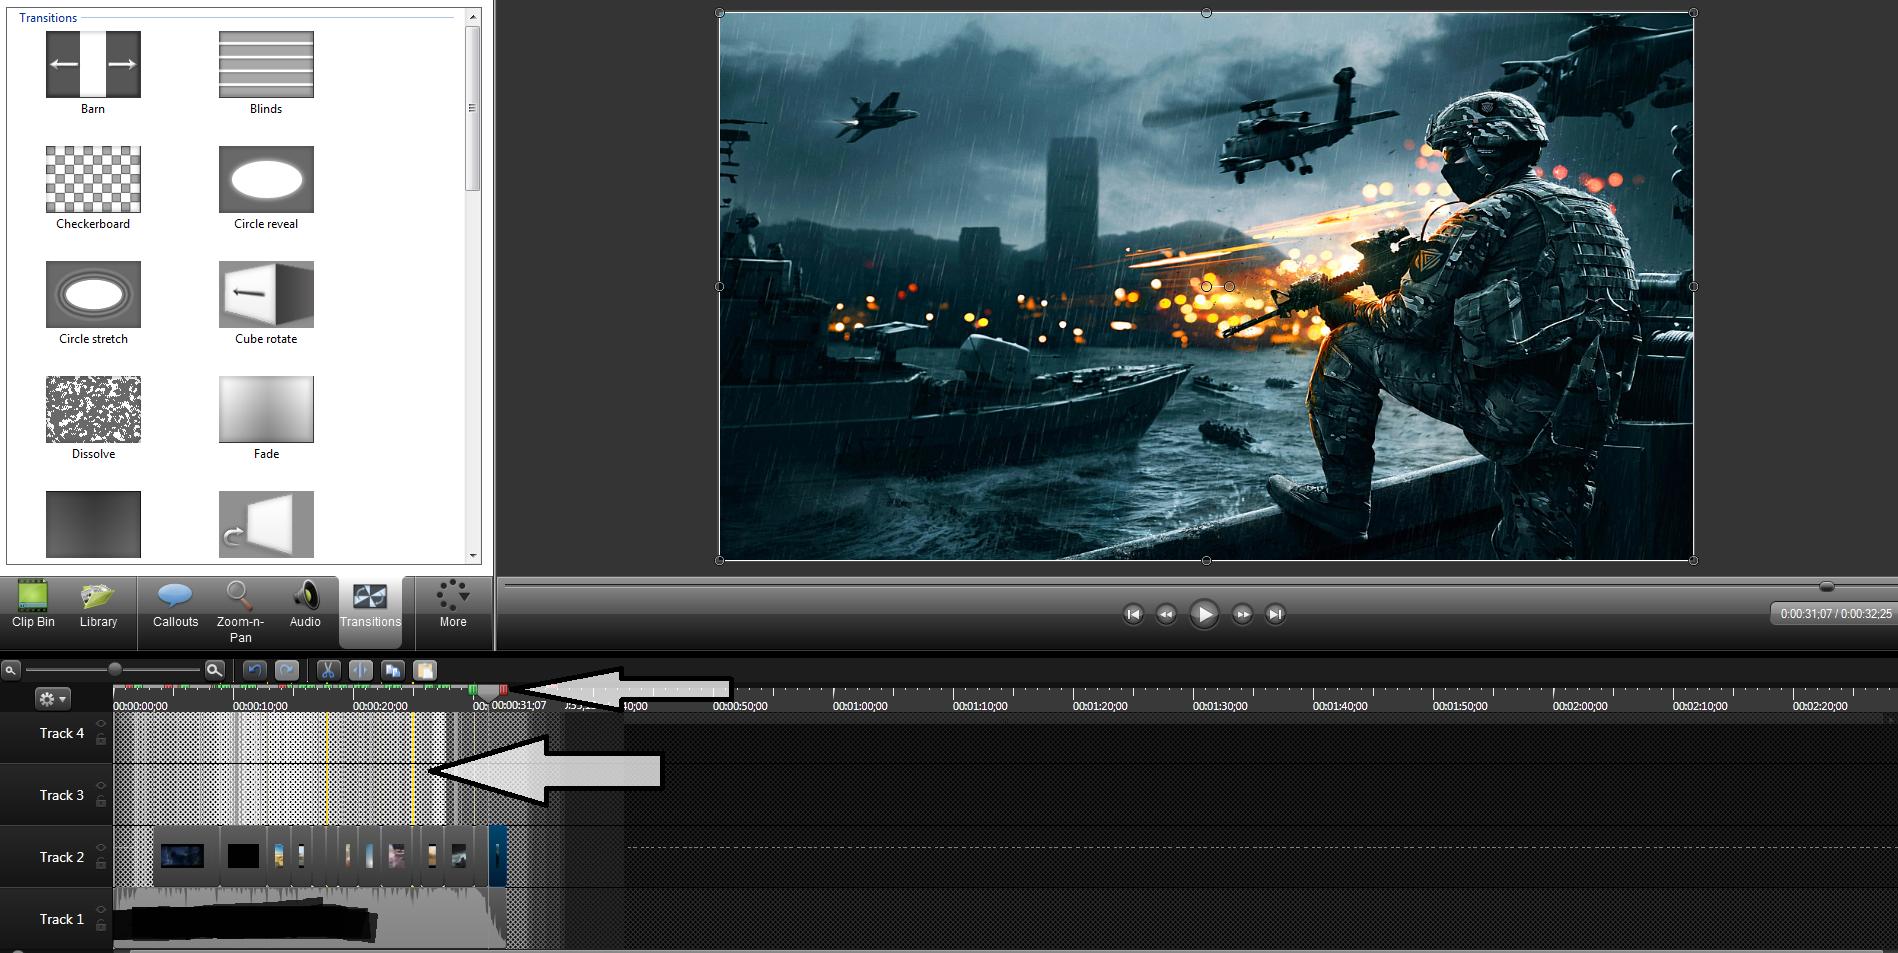Viewport: 1898px width, 953px height.
Task: Zoom in the timeline with large magnifier
Action: coord(214,670)
